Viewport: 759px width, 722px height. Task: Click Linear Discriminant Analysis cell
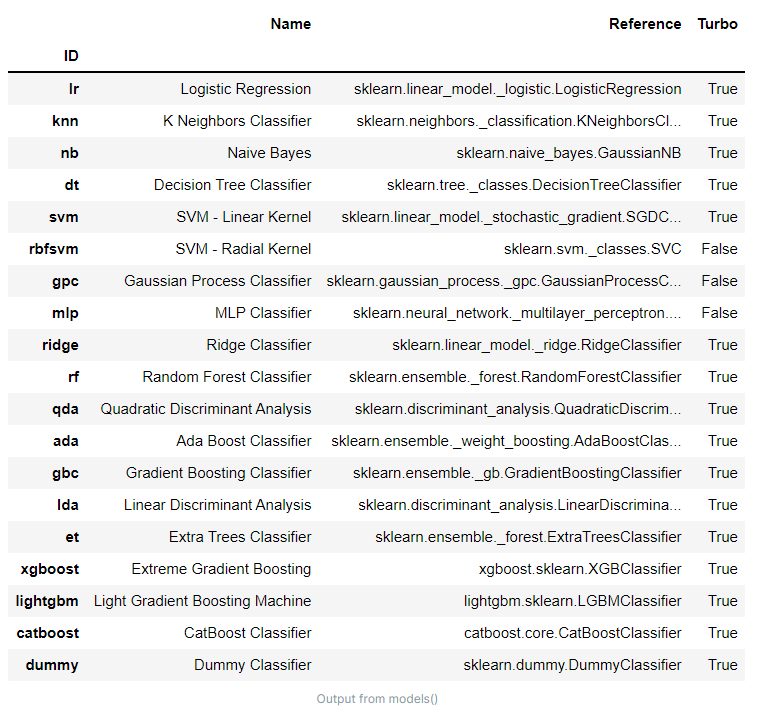tap(217, 504)
